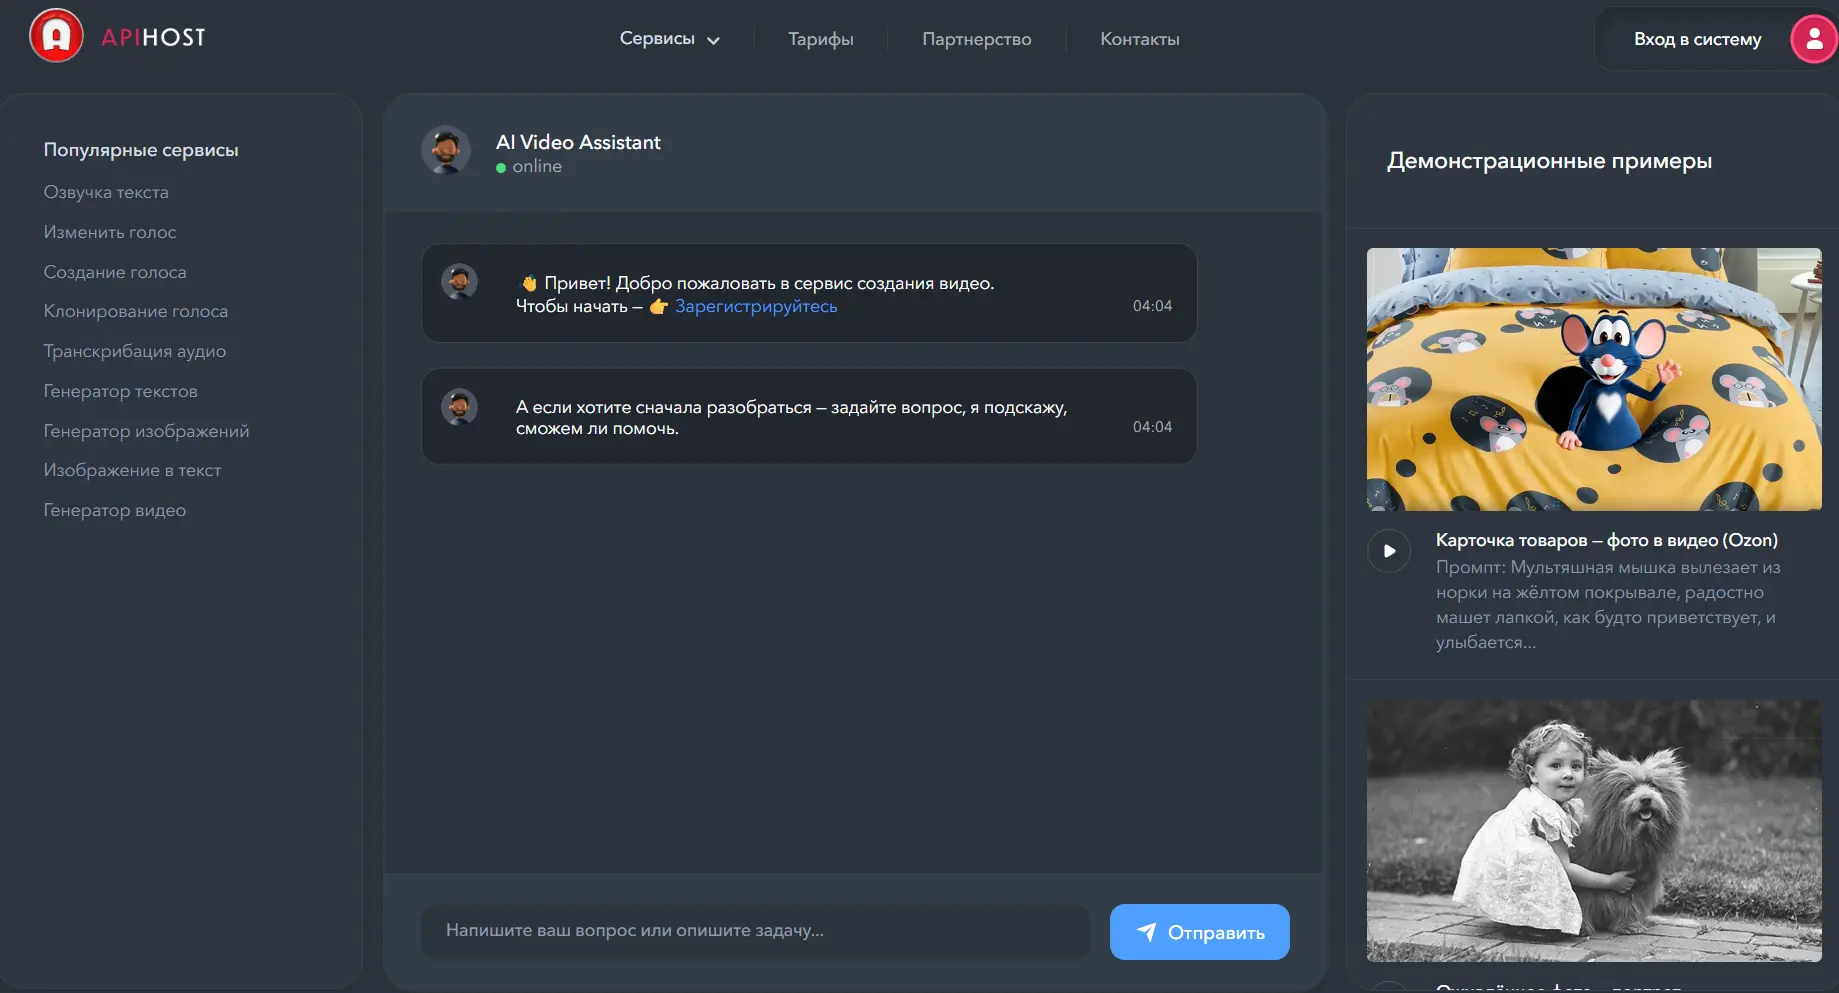Go to the Партнерство page
Screen dimensions: 1839x993
tap(976, 39)
